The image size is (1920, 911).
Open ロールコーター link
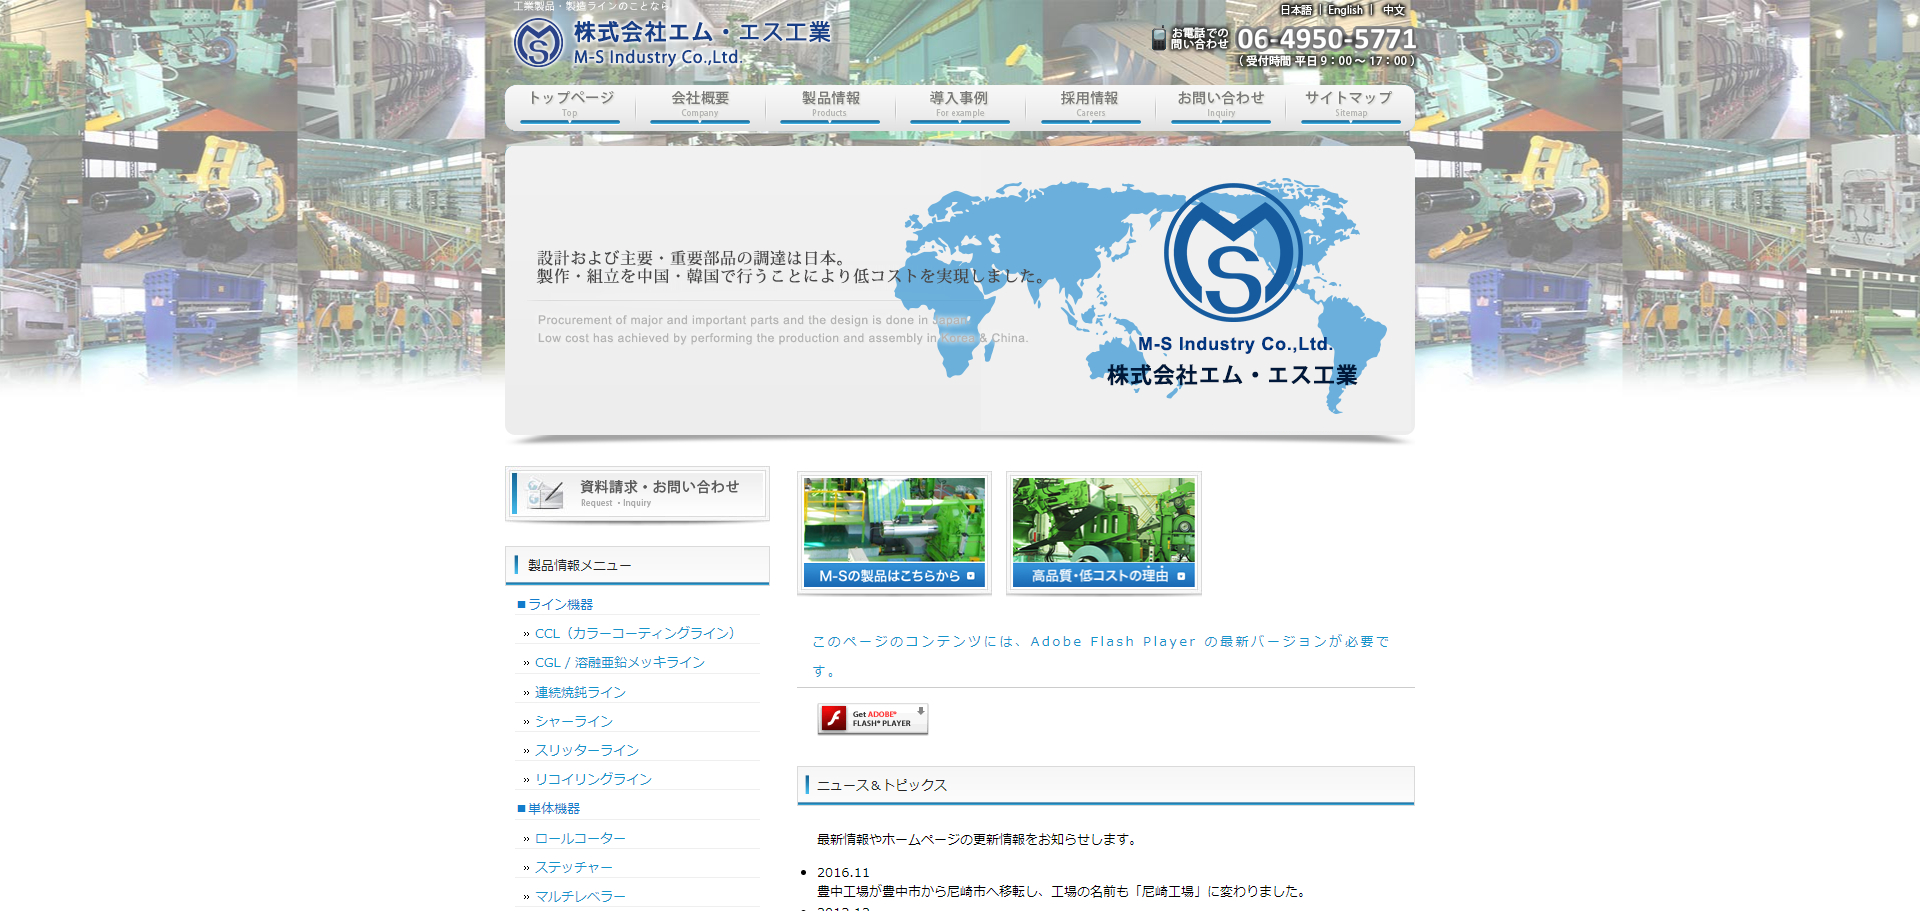[x=580, y=838]
